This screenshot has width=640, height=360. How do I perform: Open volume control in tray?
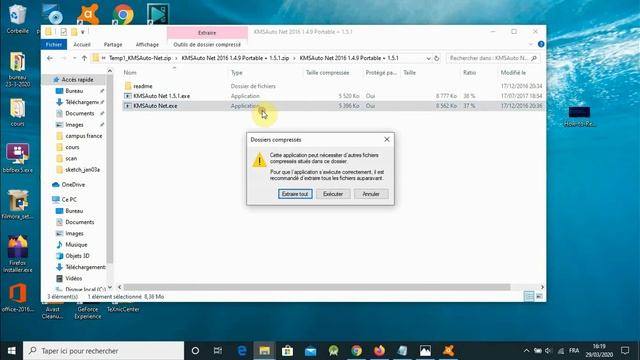[548, 351]
